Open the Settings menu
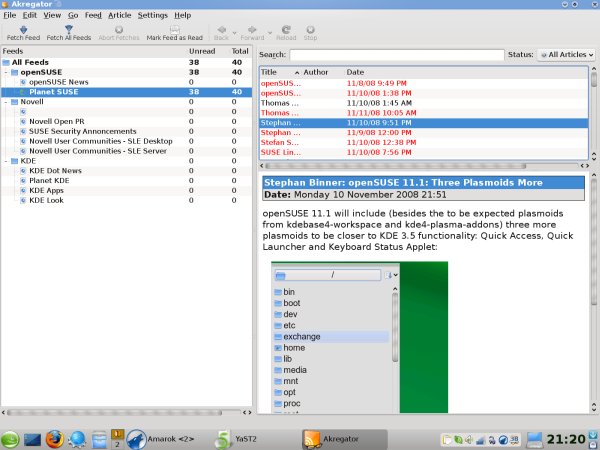Image resolution: width=600 pixels, height=450 pixels. coord(152,16)
